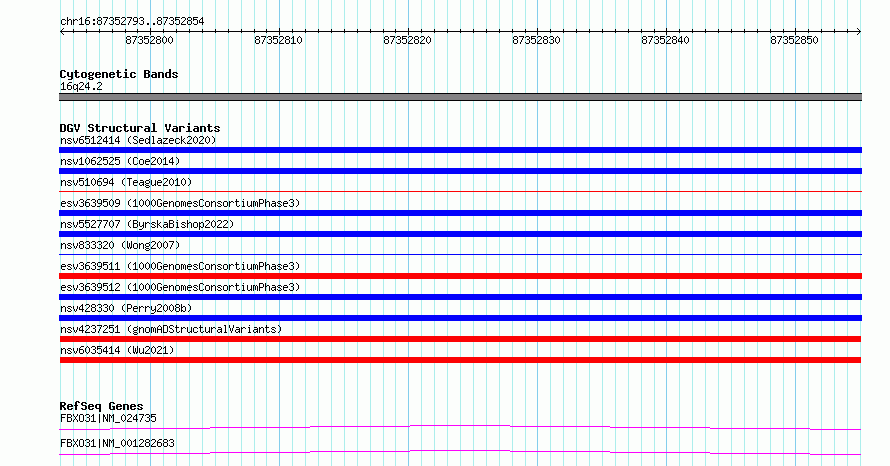This screenshot has height=466, width=890.
Task: Click the nsv5527707 (ByrskaBishop2022) label
Action: pos(147,224)
